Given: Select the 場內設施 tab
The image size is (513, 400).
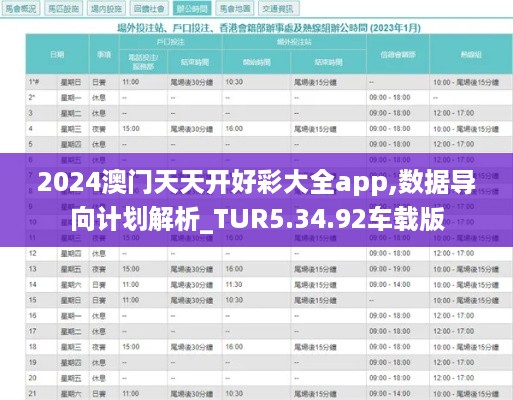Looking at the screenshot, I should pyautogui.click(x=106, y=9).
